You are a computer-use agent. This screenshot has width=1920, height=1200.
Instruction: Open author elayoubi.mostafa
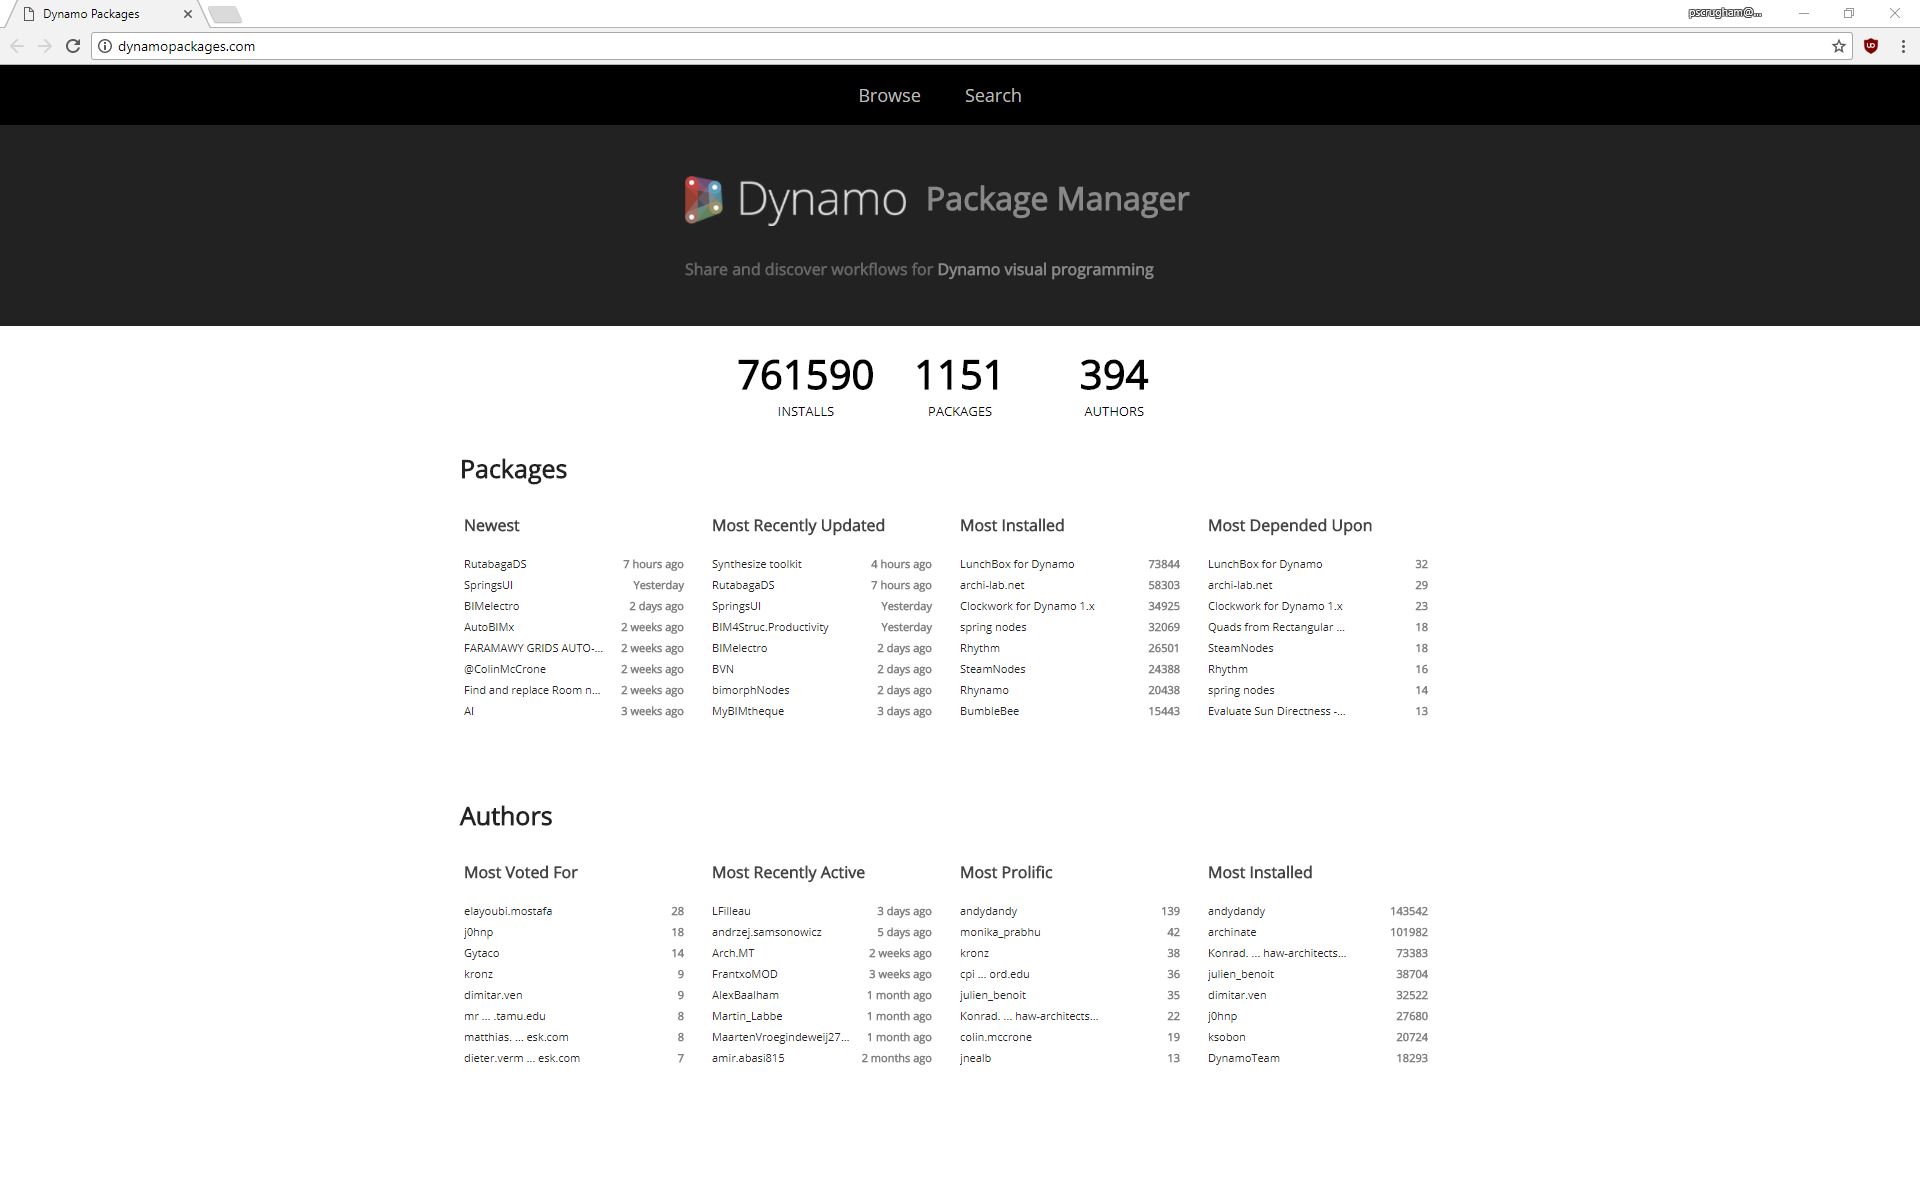coord(508,911)
